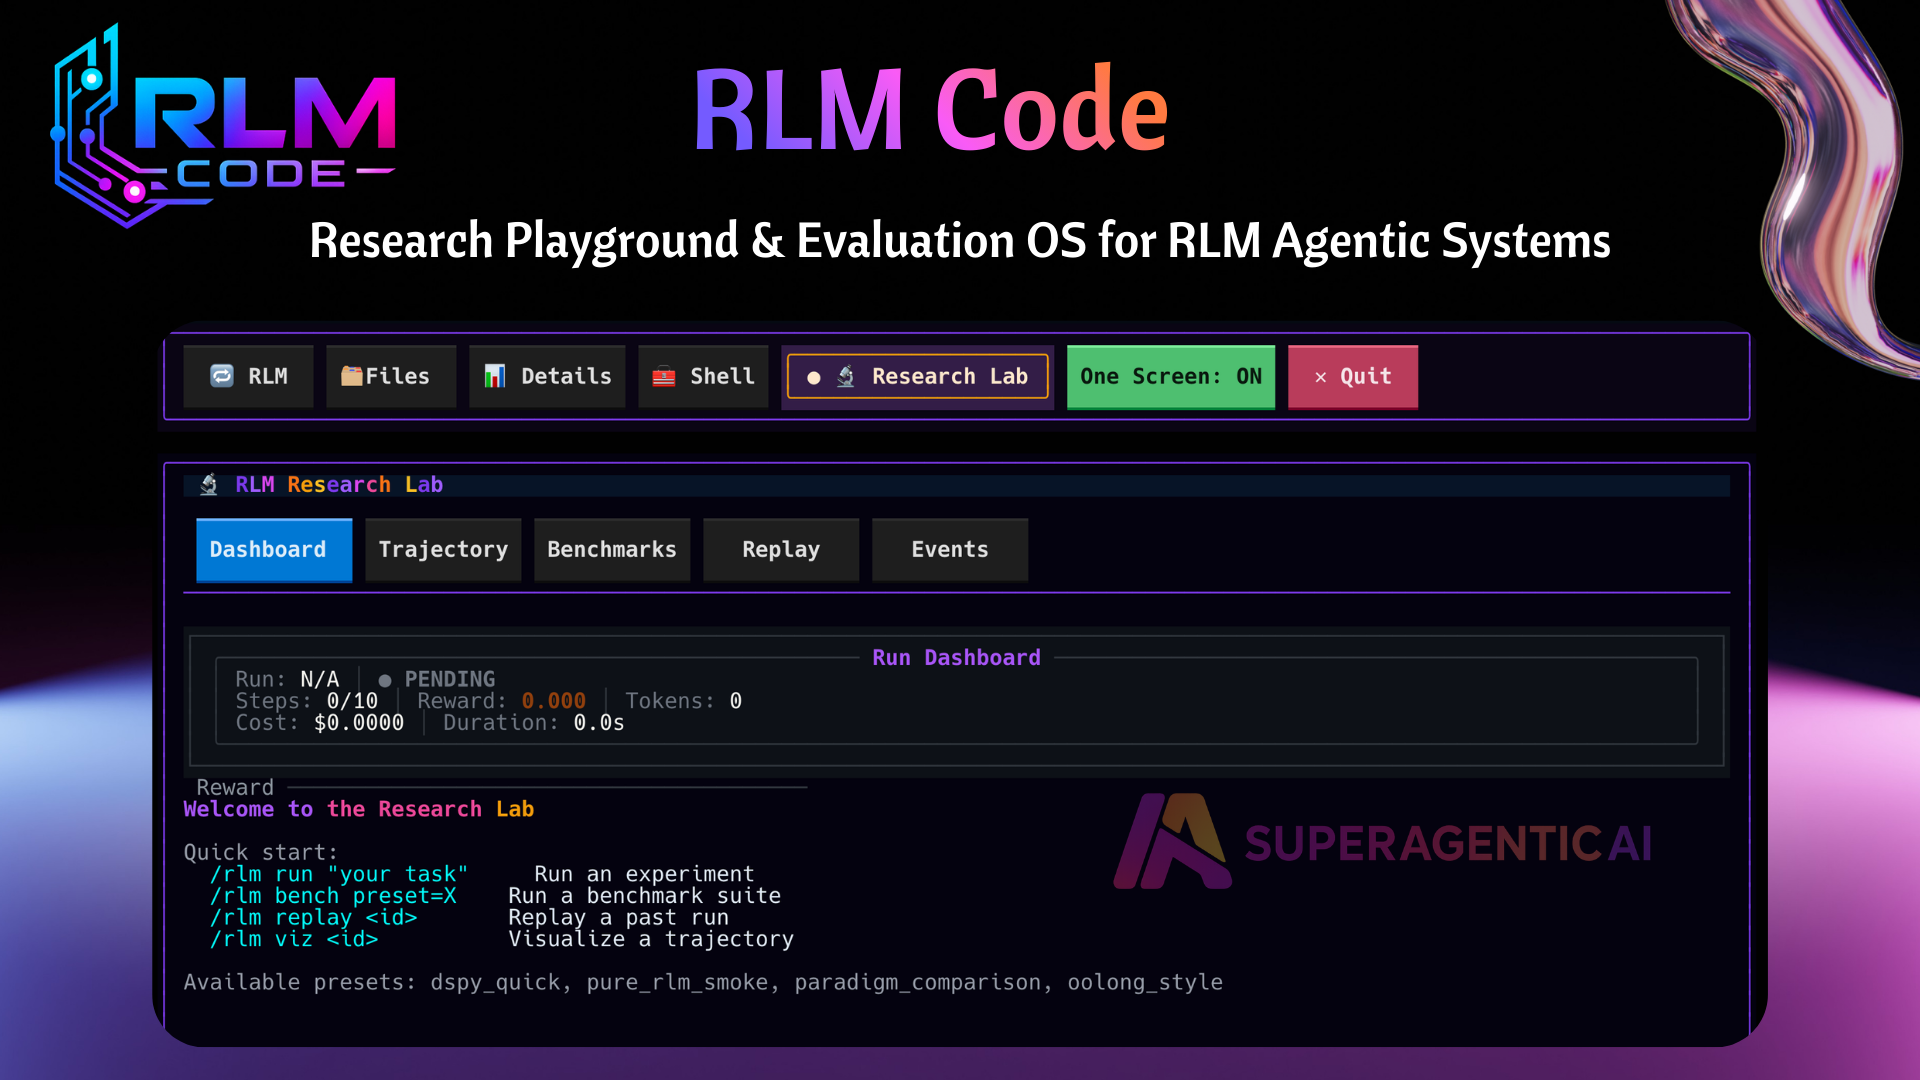1920x1080 pixels.
Task: Click the status dot inside Research Lab button
Action: point(813,378)
